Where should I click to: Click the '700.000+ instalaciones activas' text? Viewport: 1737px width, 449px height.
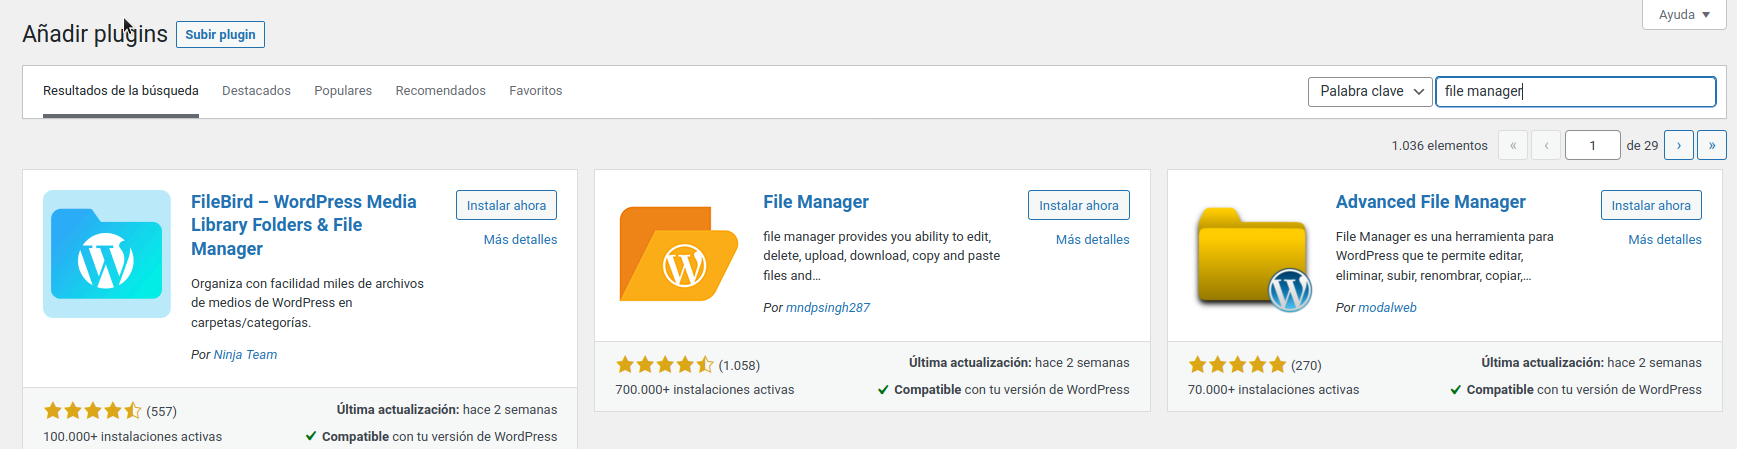point(705,390)
